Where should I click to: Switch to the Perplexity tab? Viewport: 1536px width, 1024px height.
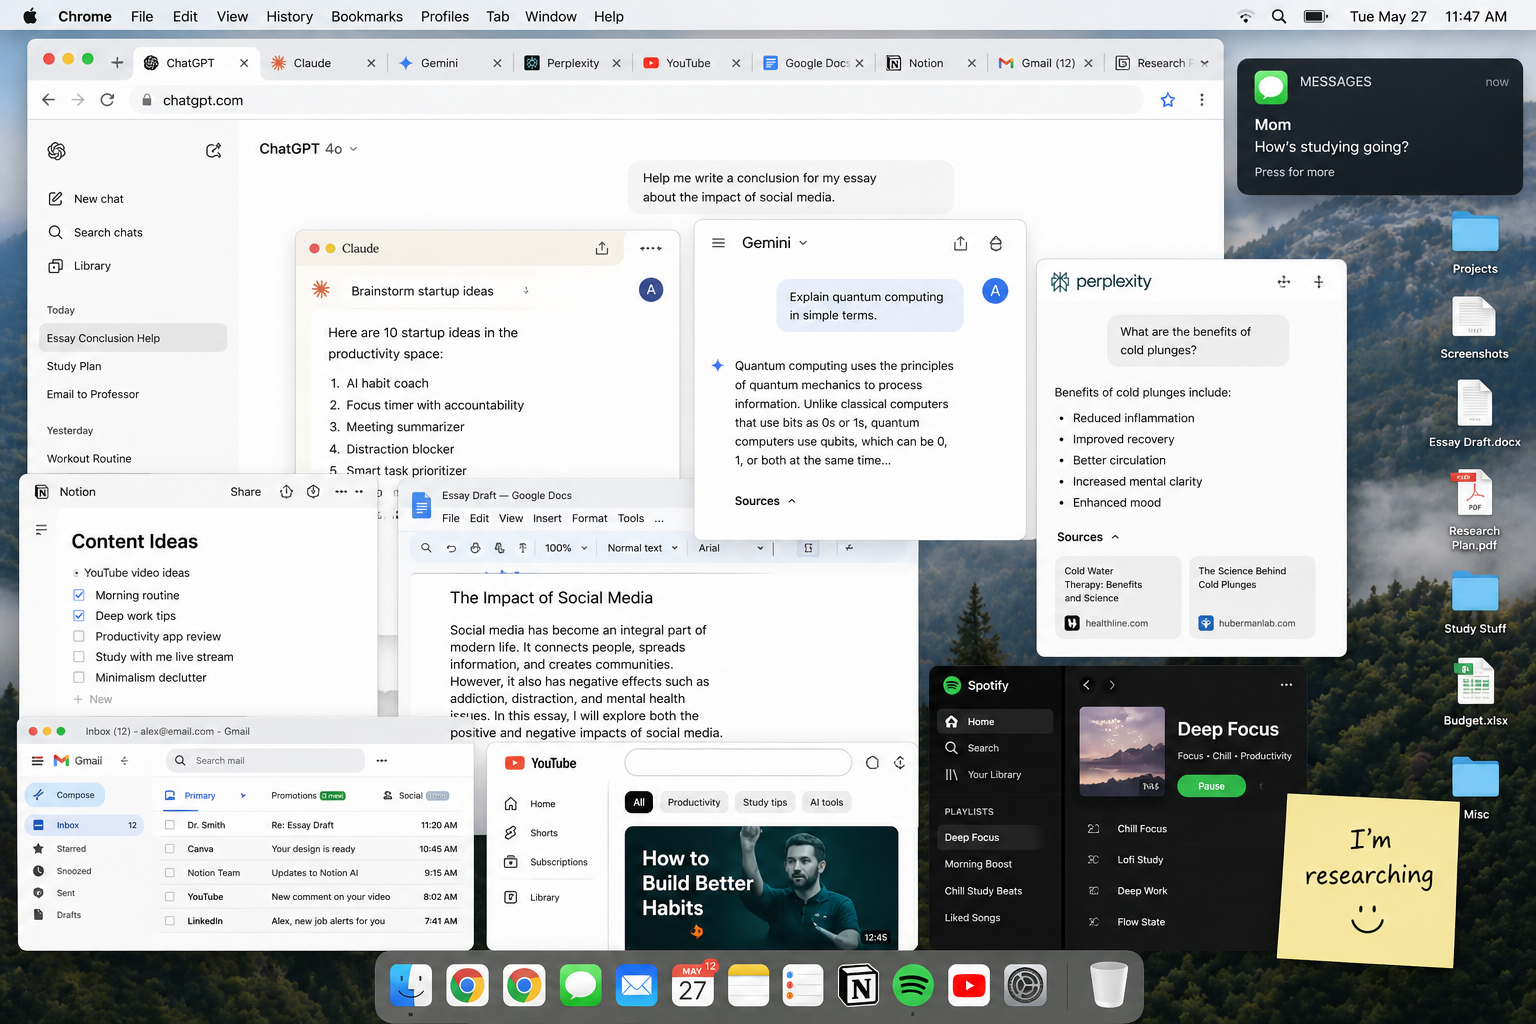point(572,63)
